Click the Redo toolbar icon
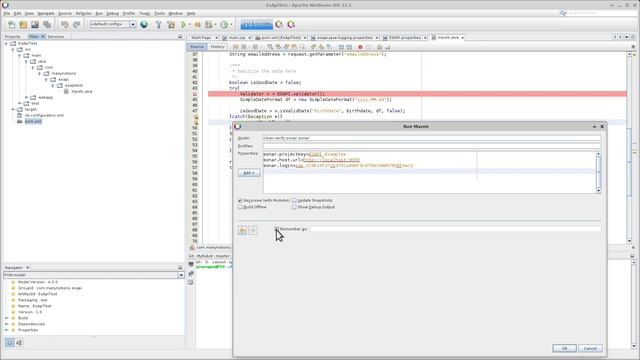The width and height of the screenshot is (640, 360). (x=76, y=25)
